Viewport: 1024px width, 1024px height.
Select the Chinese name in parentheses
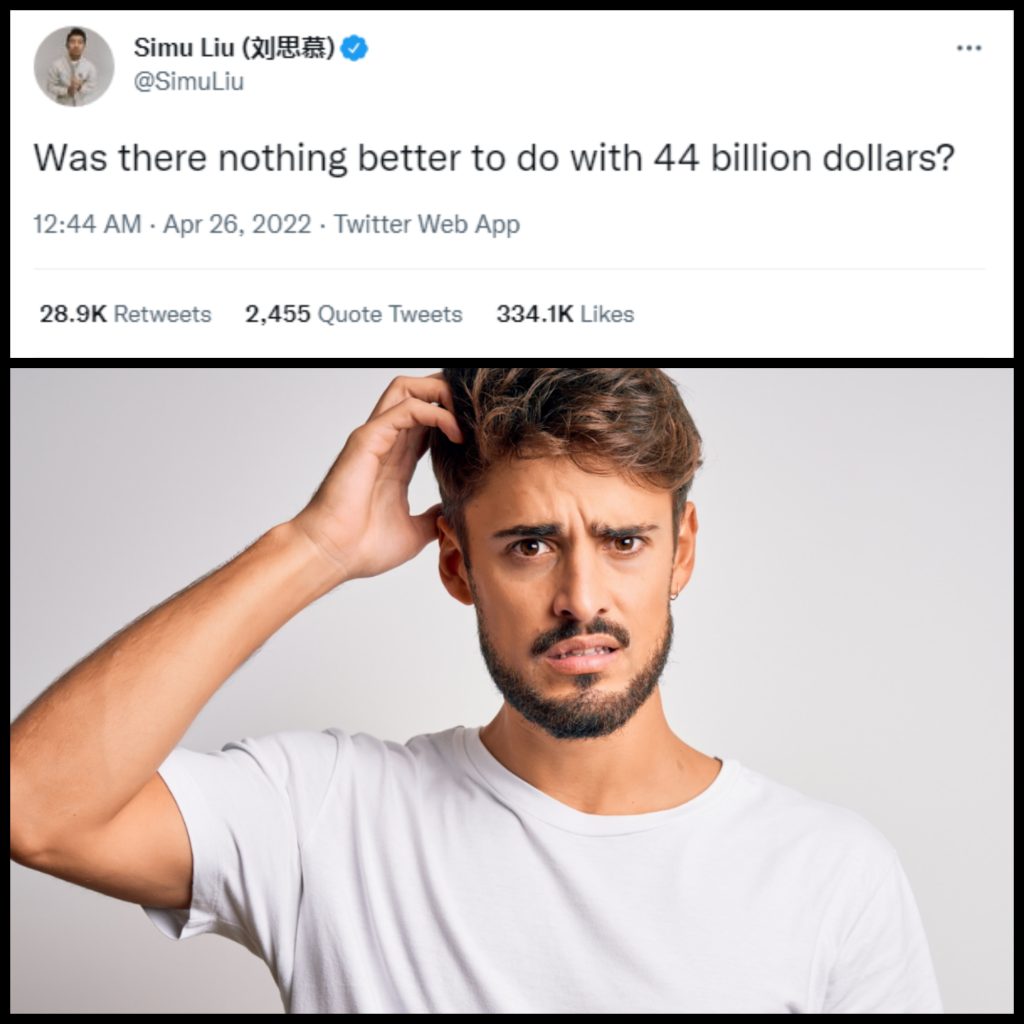click(289, 47)
